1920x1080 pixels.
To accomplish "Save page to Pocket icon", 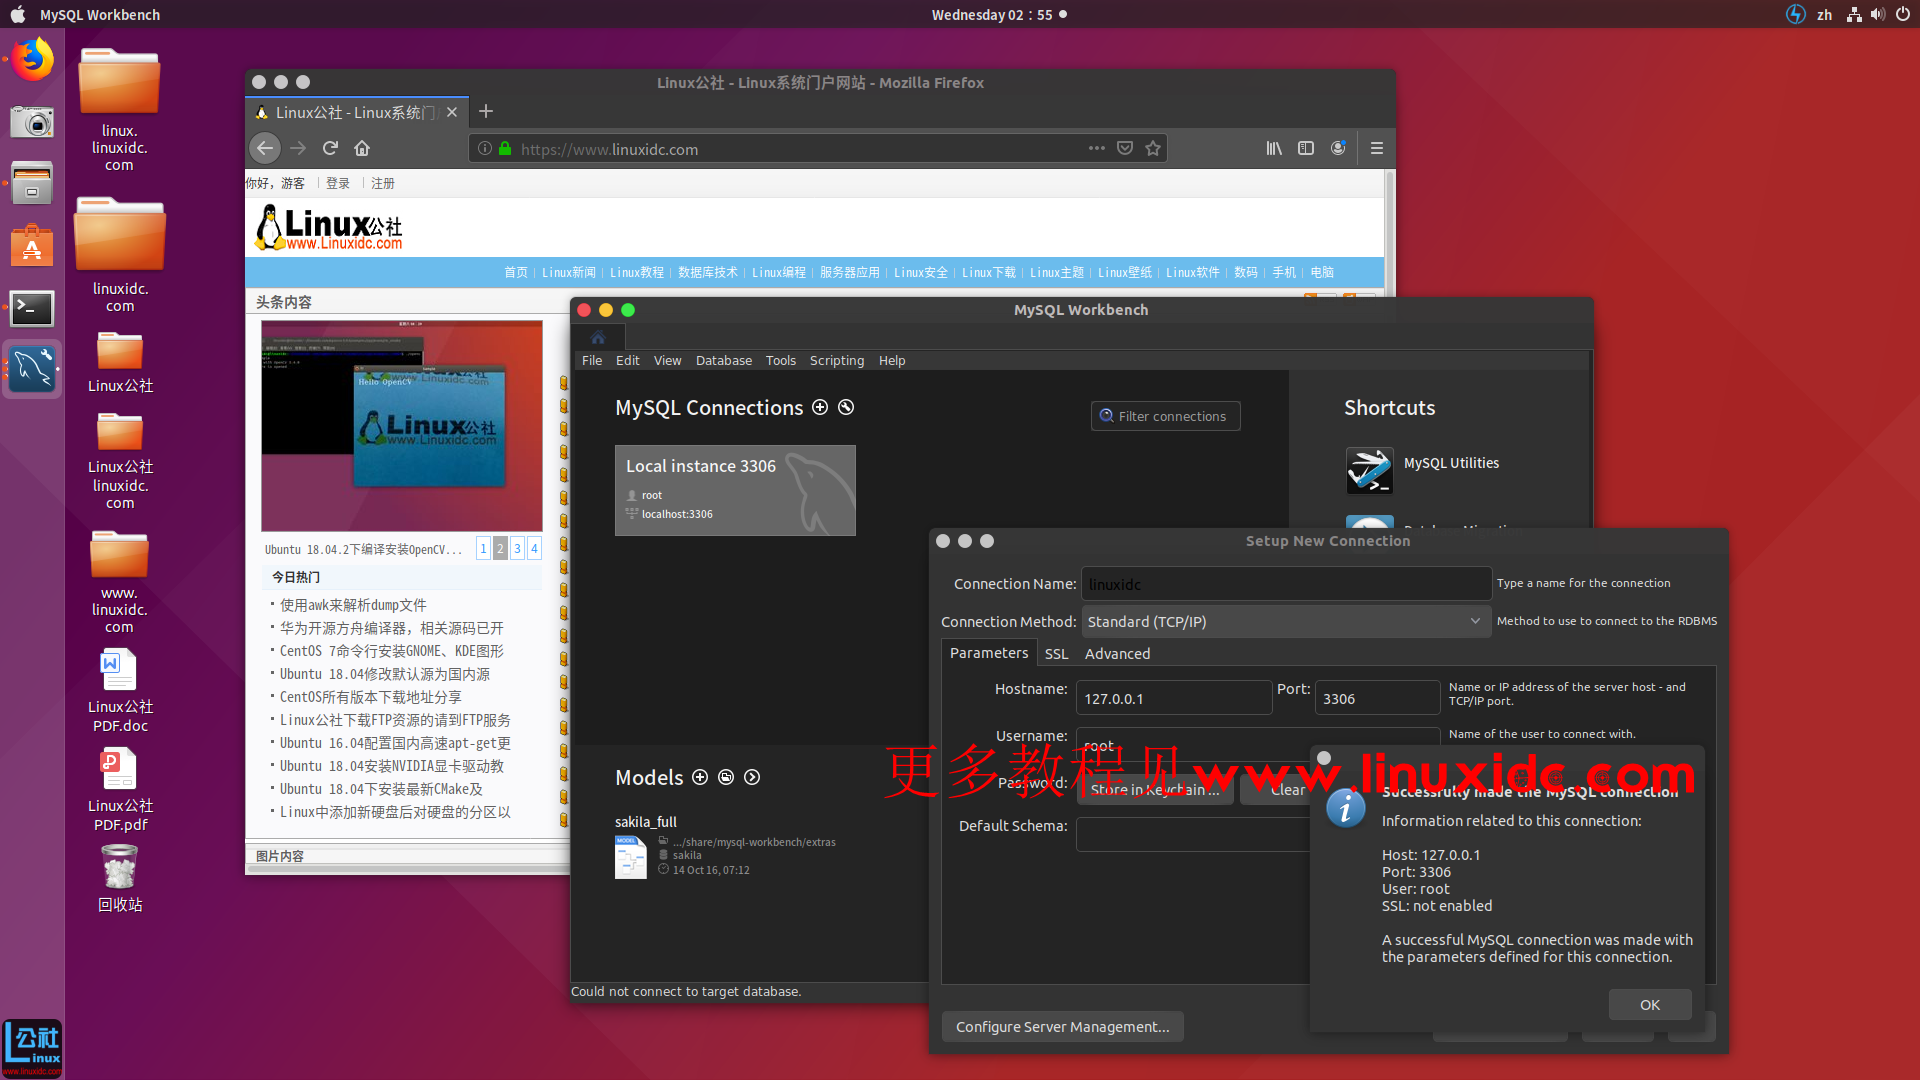I will (x=1125, y=148).
